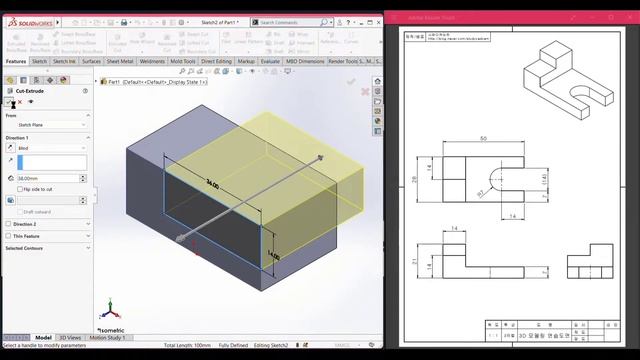This screenshot has height=360, width=640.
Task: Open Blind end condition dropdown
Action: pos(52,148)
